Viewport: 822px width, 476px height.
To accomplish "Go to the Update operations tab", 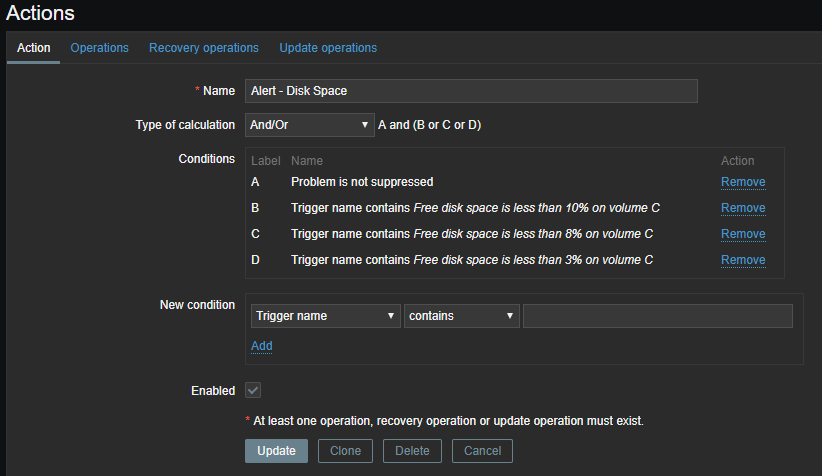I will [328, 48].
